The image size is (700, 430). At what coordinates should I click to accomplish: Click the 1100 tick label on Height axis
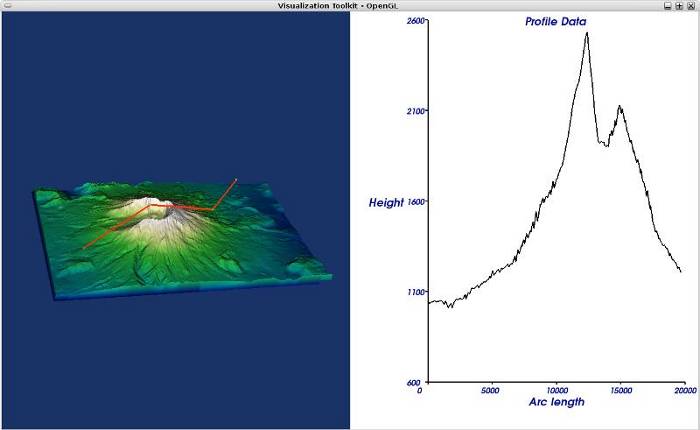[416, 292]
